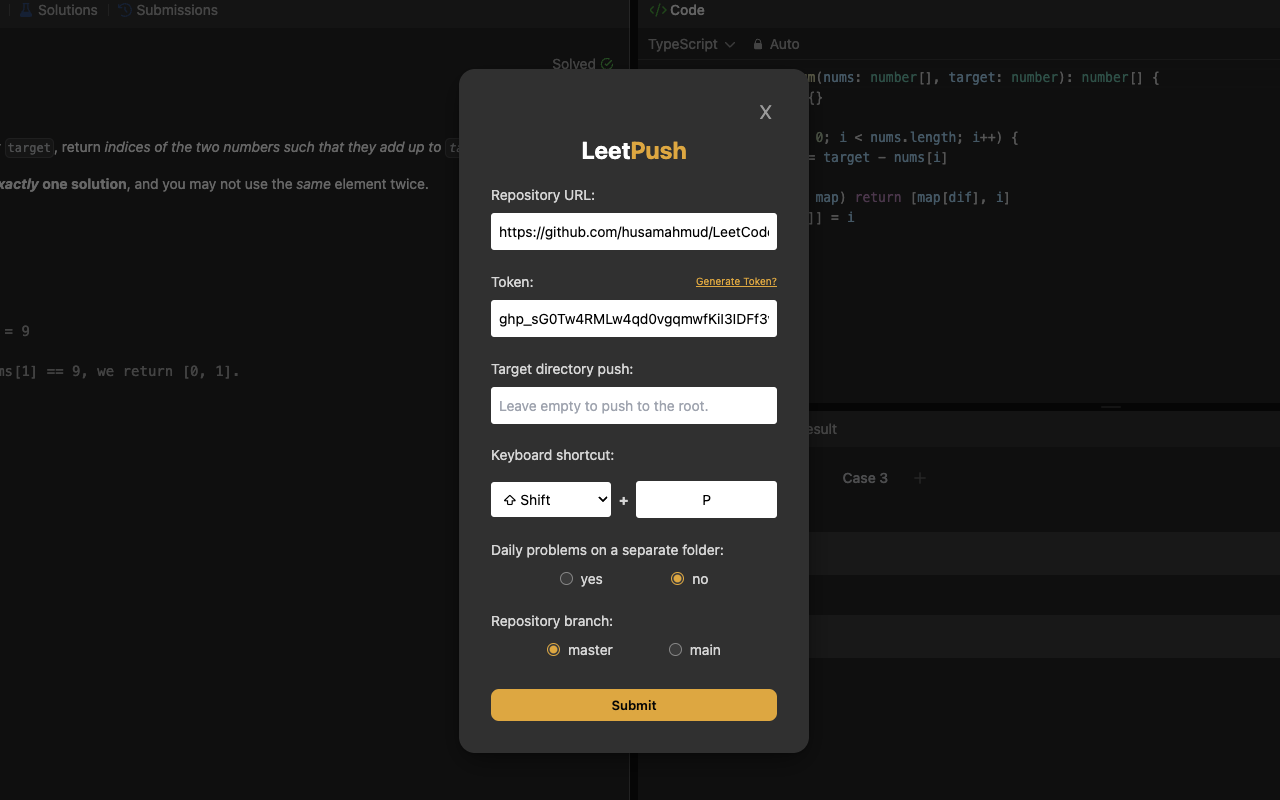The width and height of the screenshot is (1280, 800).
Task: Open the Generate Token link
Action: click(x=736, y=281)
